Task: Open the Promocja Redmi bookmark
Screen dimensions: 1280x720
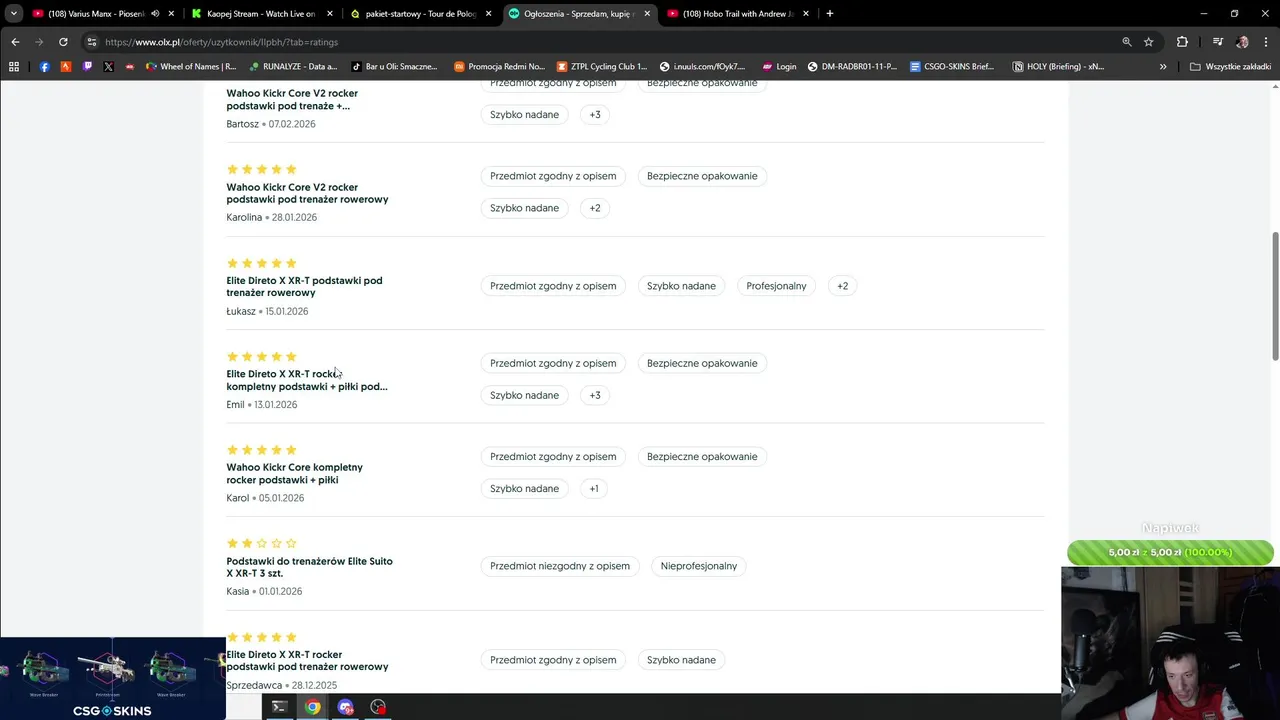Action: (x=499, y=66)
